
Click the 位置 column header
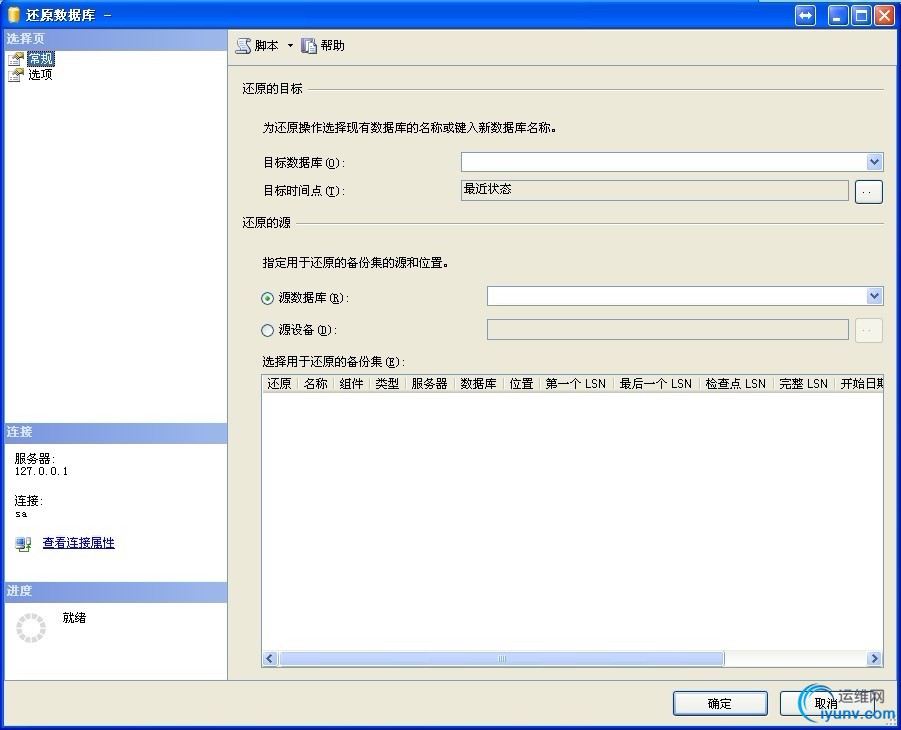(522, 383)
